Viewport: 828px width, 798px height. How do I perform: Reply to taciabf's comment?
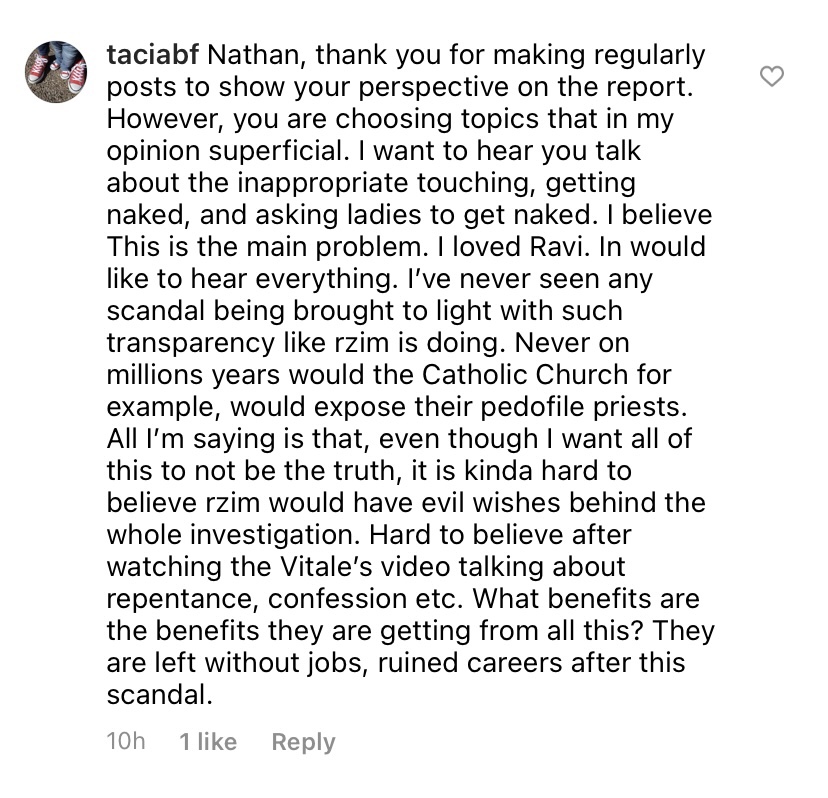303,741
